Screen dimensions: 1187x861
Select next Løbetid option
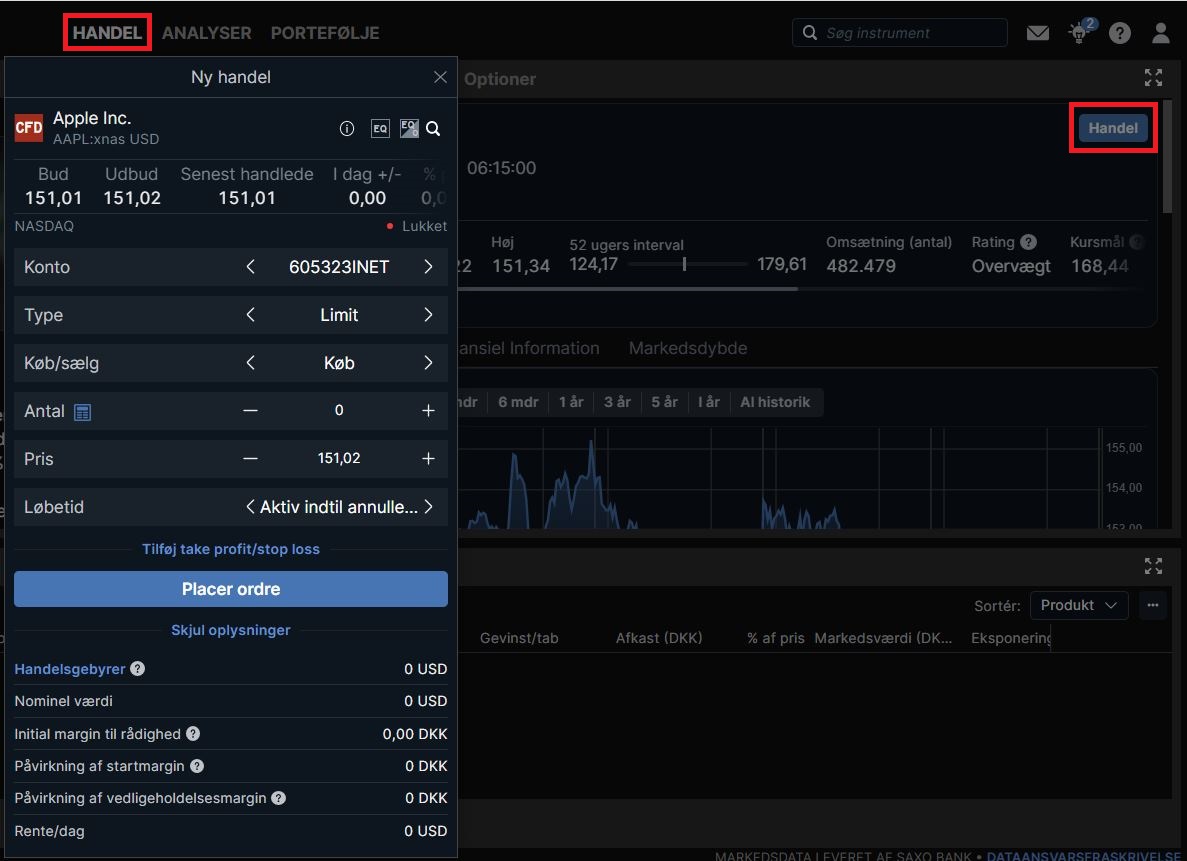pyautogui.click(x=428, y=507)
